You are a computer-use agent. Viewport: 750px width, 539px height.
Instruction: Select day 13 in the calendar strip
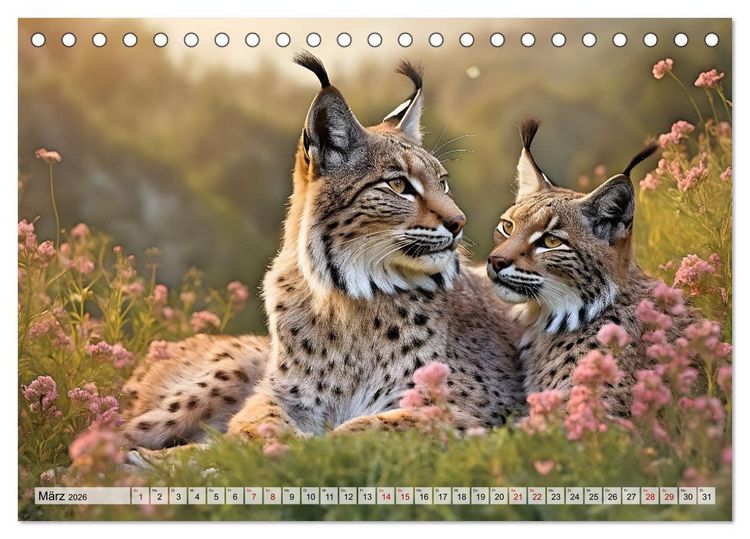[367, 496]
